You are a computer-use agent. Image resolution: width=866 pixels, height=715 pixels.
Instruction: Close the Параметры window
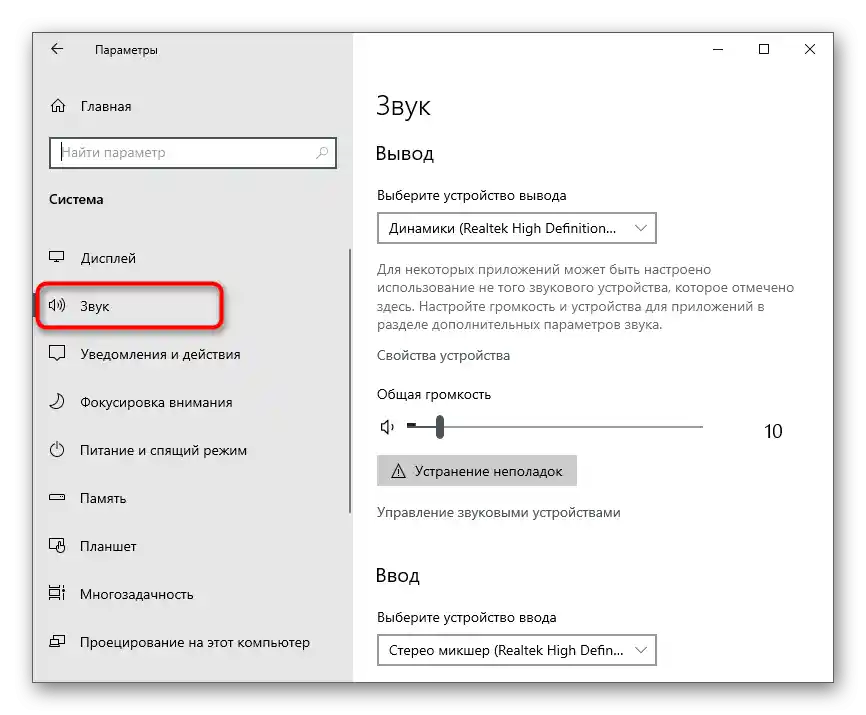810,49
